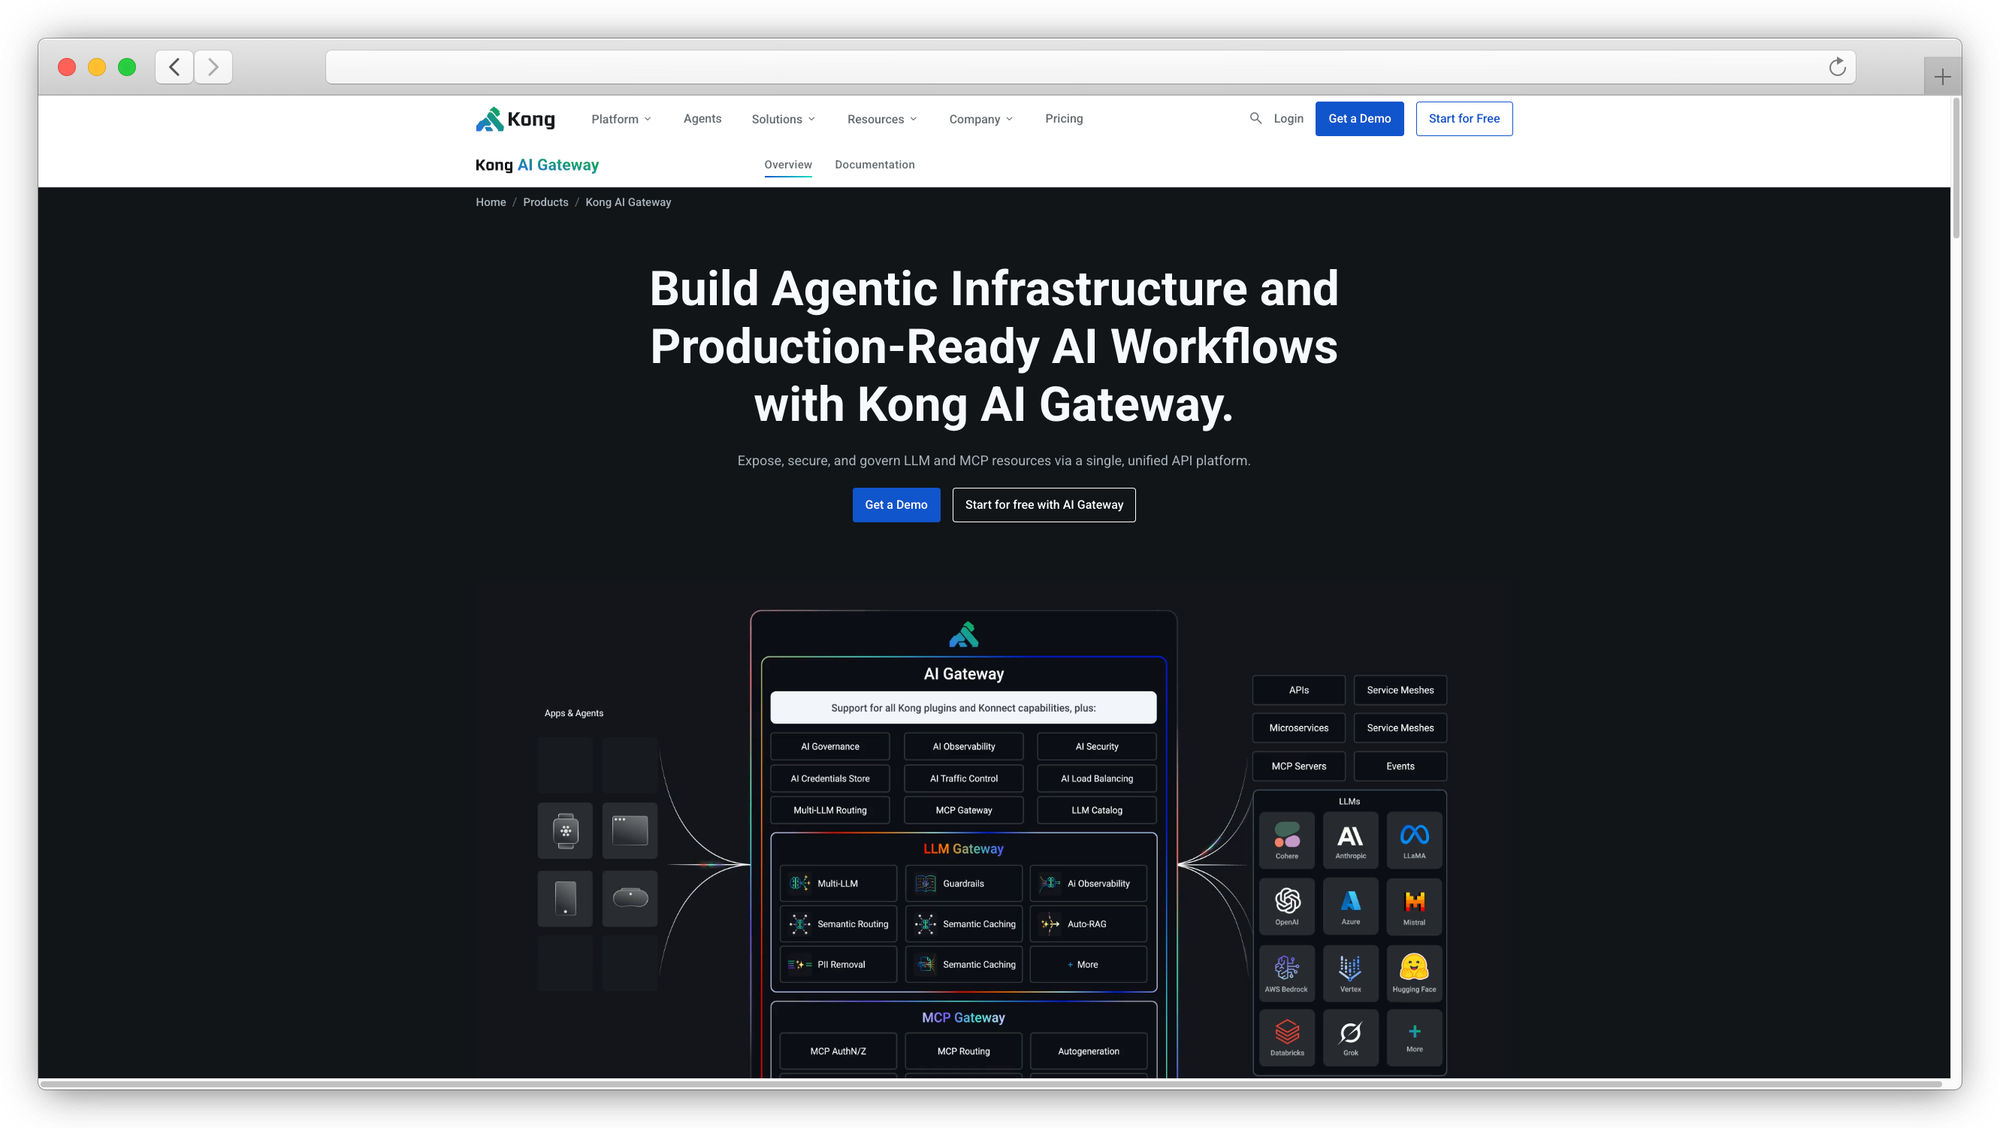The height and width of the screenshot is (1128, 2000).
Task: Click the page vertical scrollbar
Action: coord(1955,168)
